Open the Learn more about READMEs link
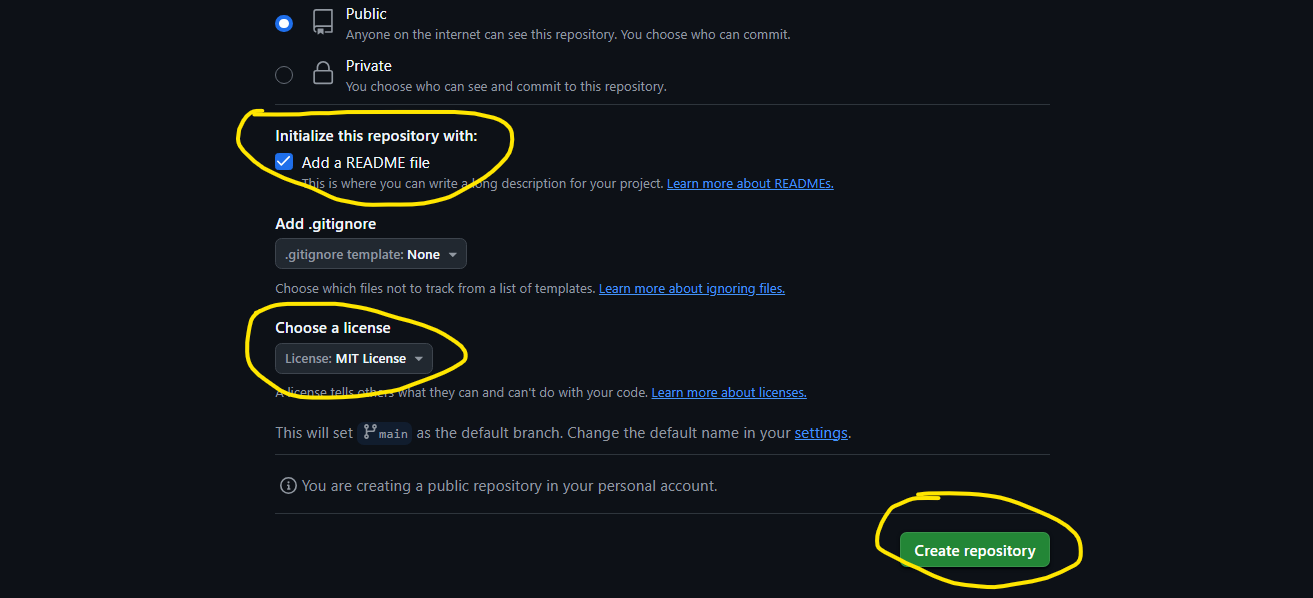Viewport: 1313px width, 598px height. tap(750, 184)
